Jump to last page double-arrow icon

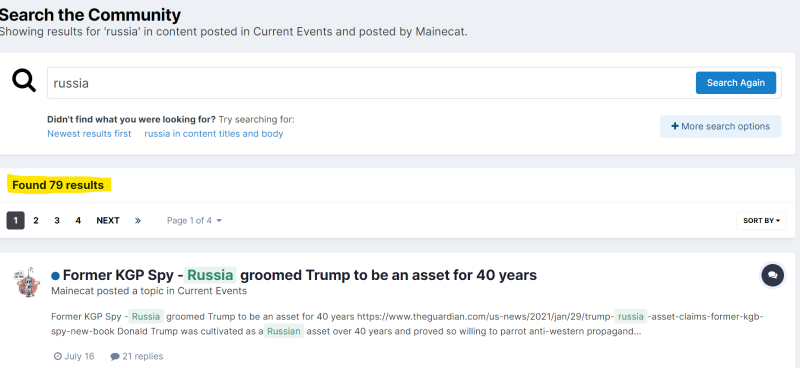[x=138, y=220]
